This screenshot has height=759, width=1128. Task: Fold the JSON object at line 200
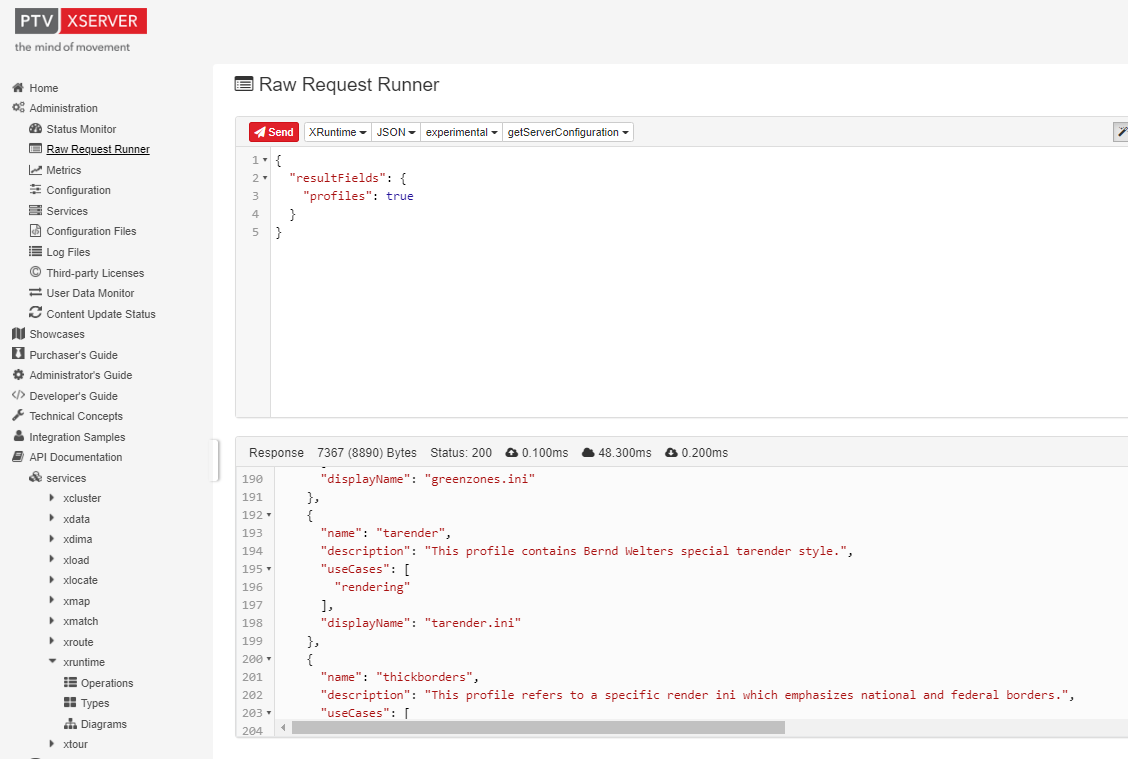[269, 659]
